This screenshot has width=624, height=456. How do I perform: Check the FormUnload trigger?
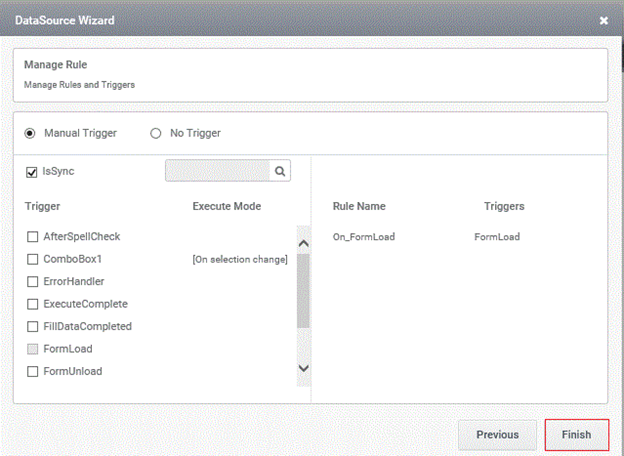coord(32,371)
